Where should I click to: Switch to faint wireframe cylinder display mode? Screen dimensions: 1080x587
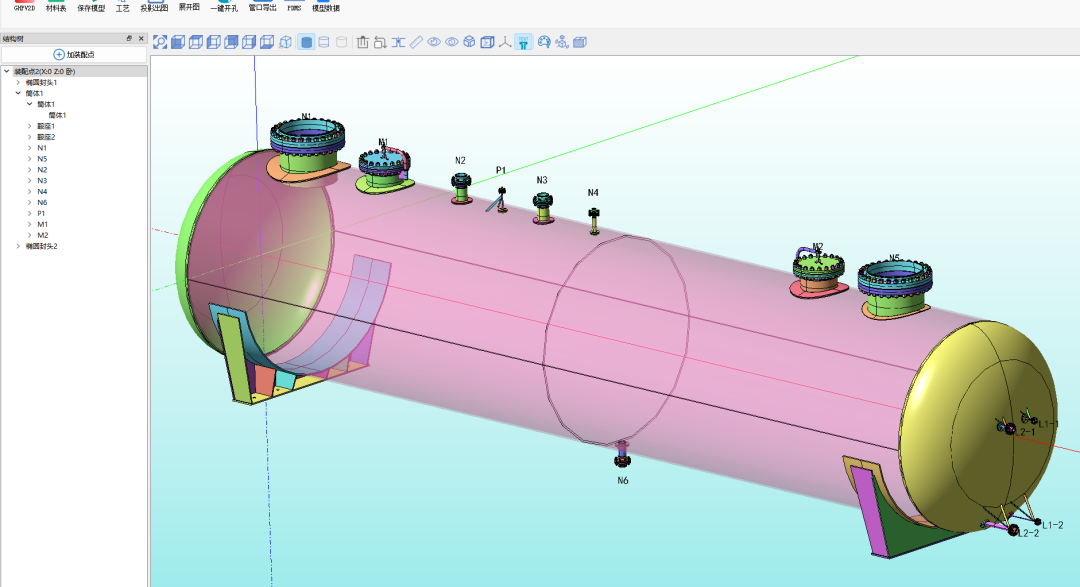point(342,42)
